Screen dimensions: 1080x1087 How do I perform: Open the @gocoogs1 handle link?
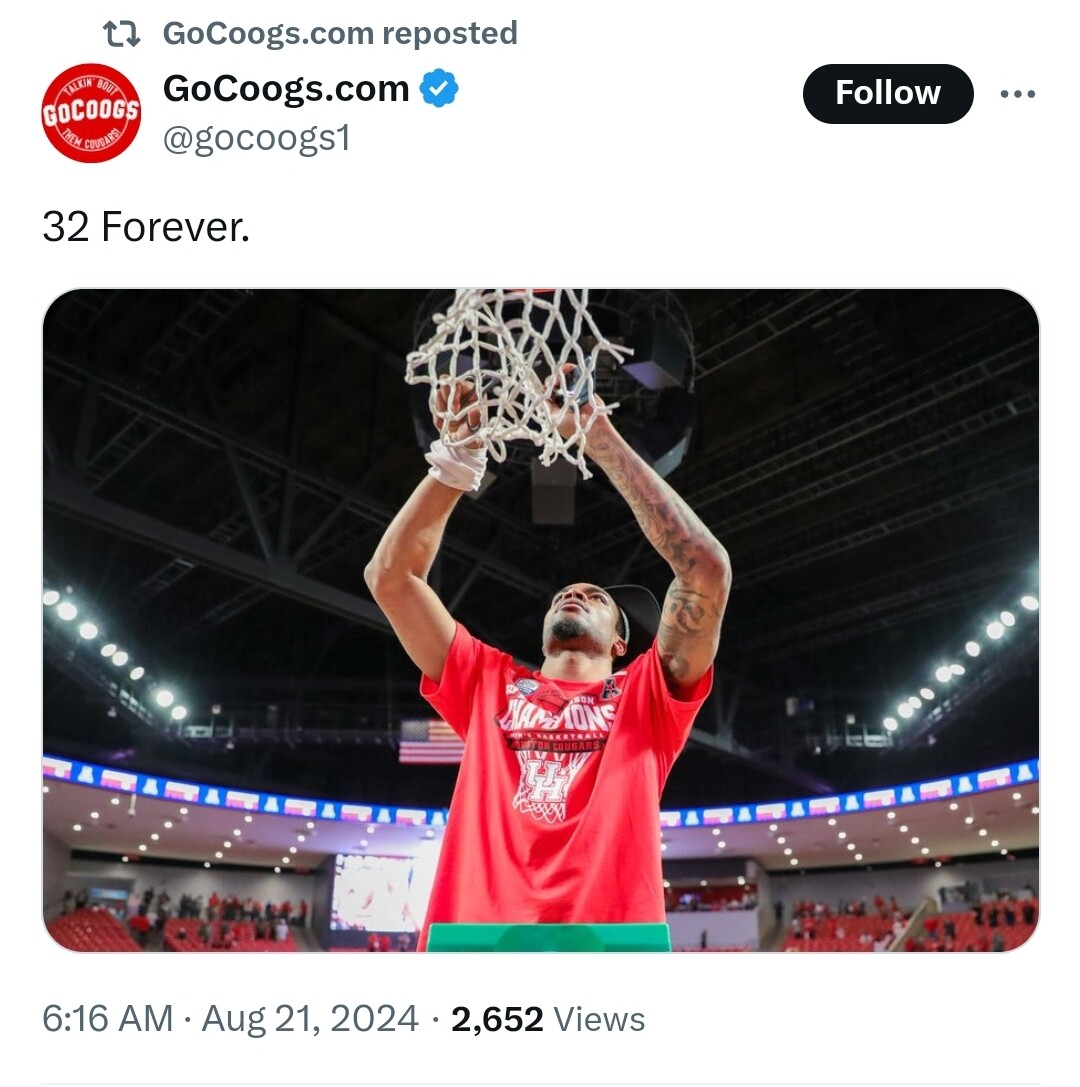click(x=256, y=138)
